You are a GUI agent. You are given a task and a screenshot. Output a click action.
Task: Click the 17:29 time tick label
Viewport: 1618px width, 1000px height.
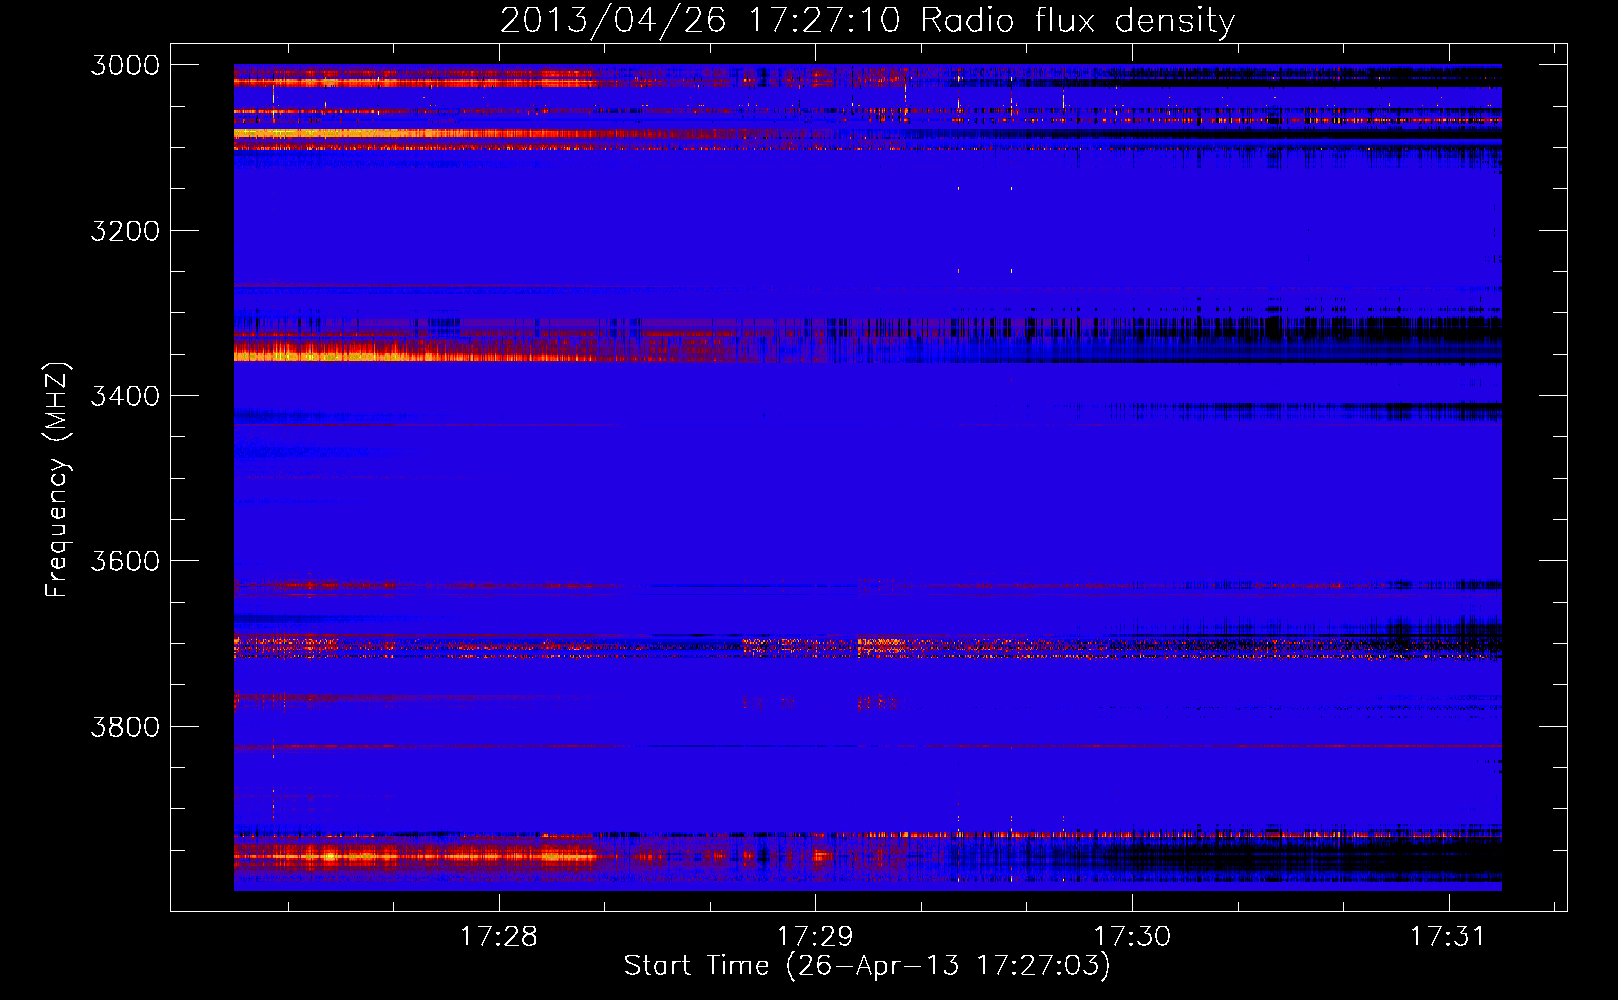click(x=815, y=937)
